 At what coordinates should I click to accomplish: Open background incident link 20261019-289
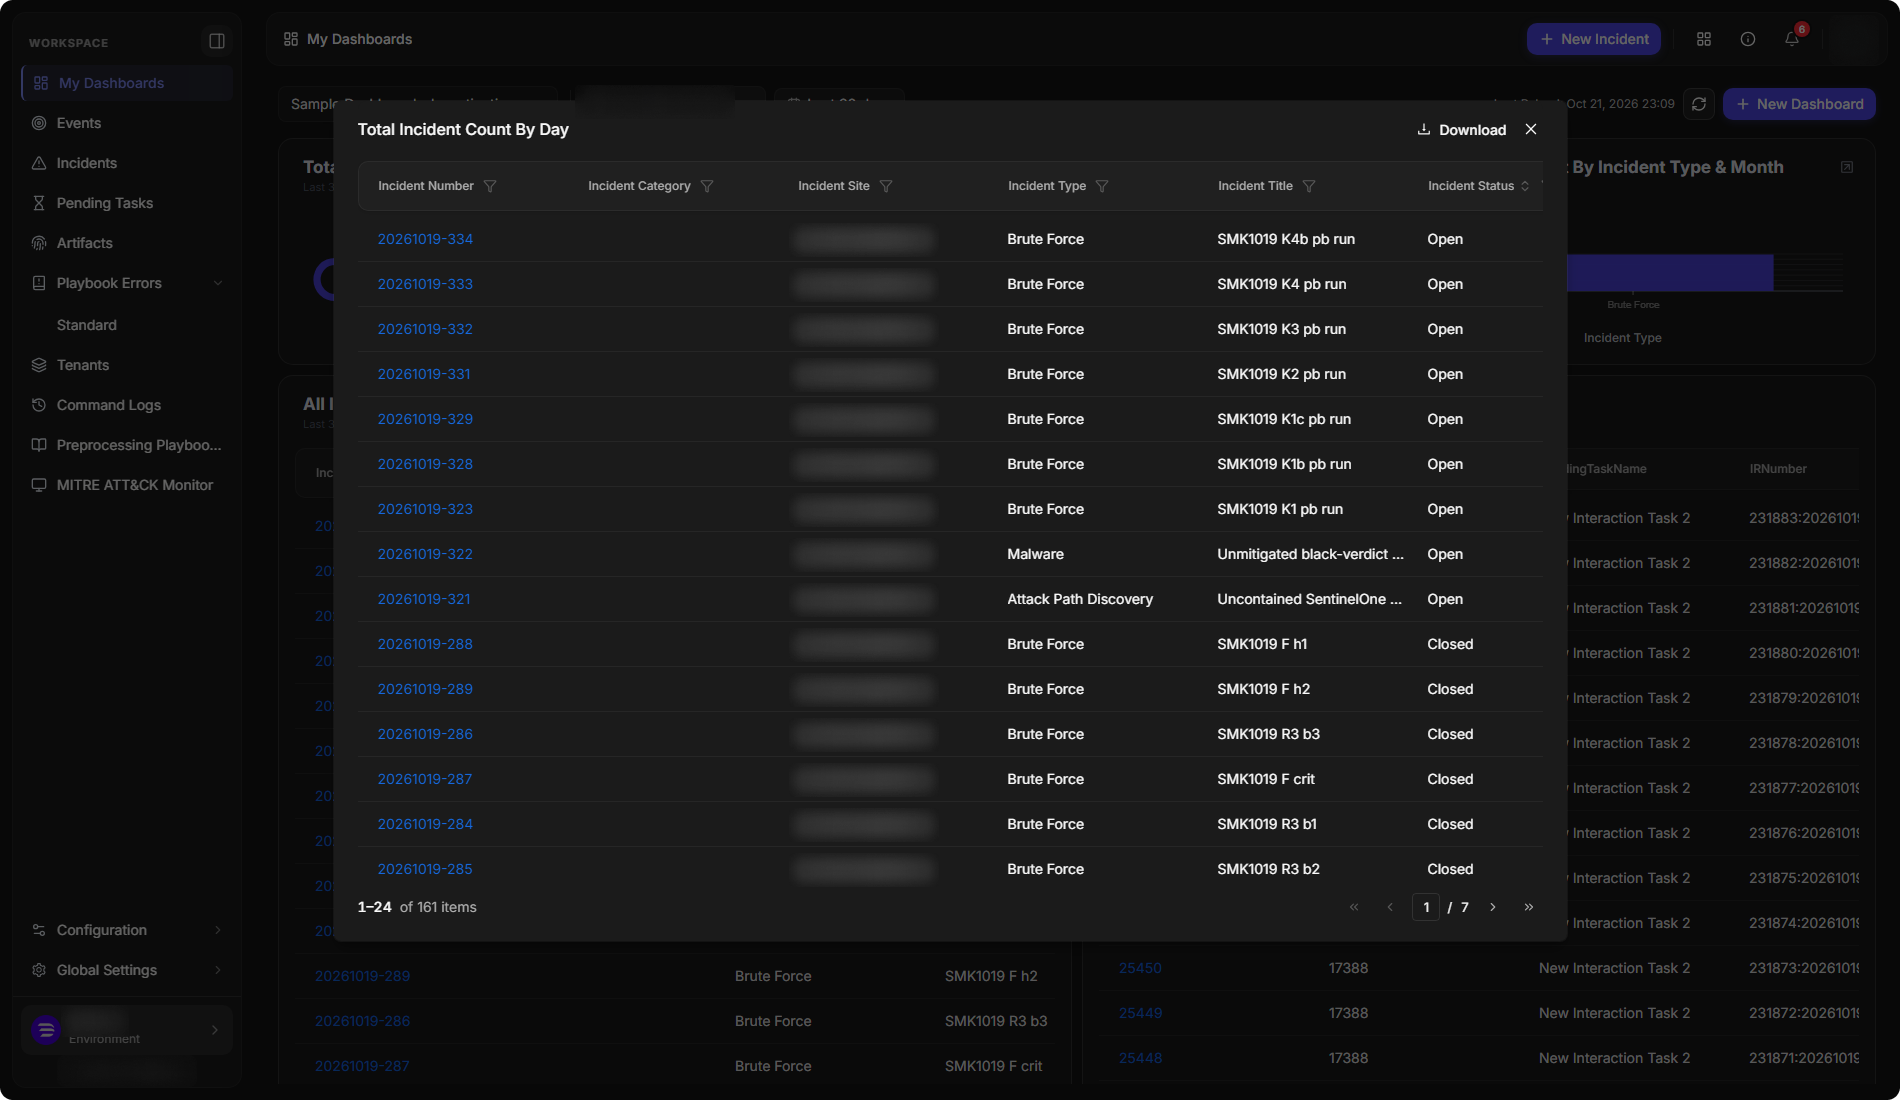click(x=362, y=976)
